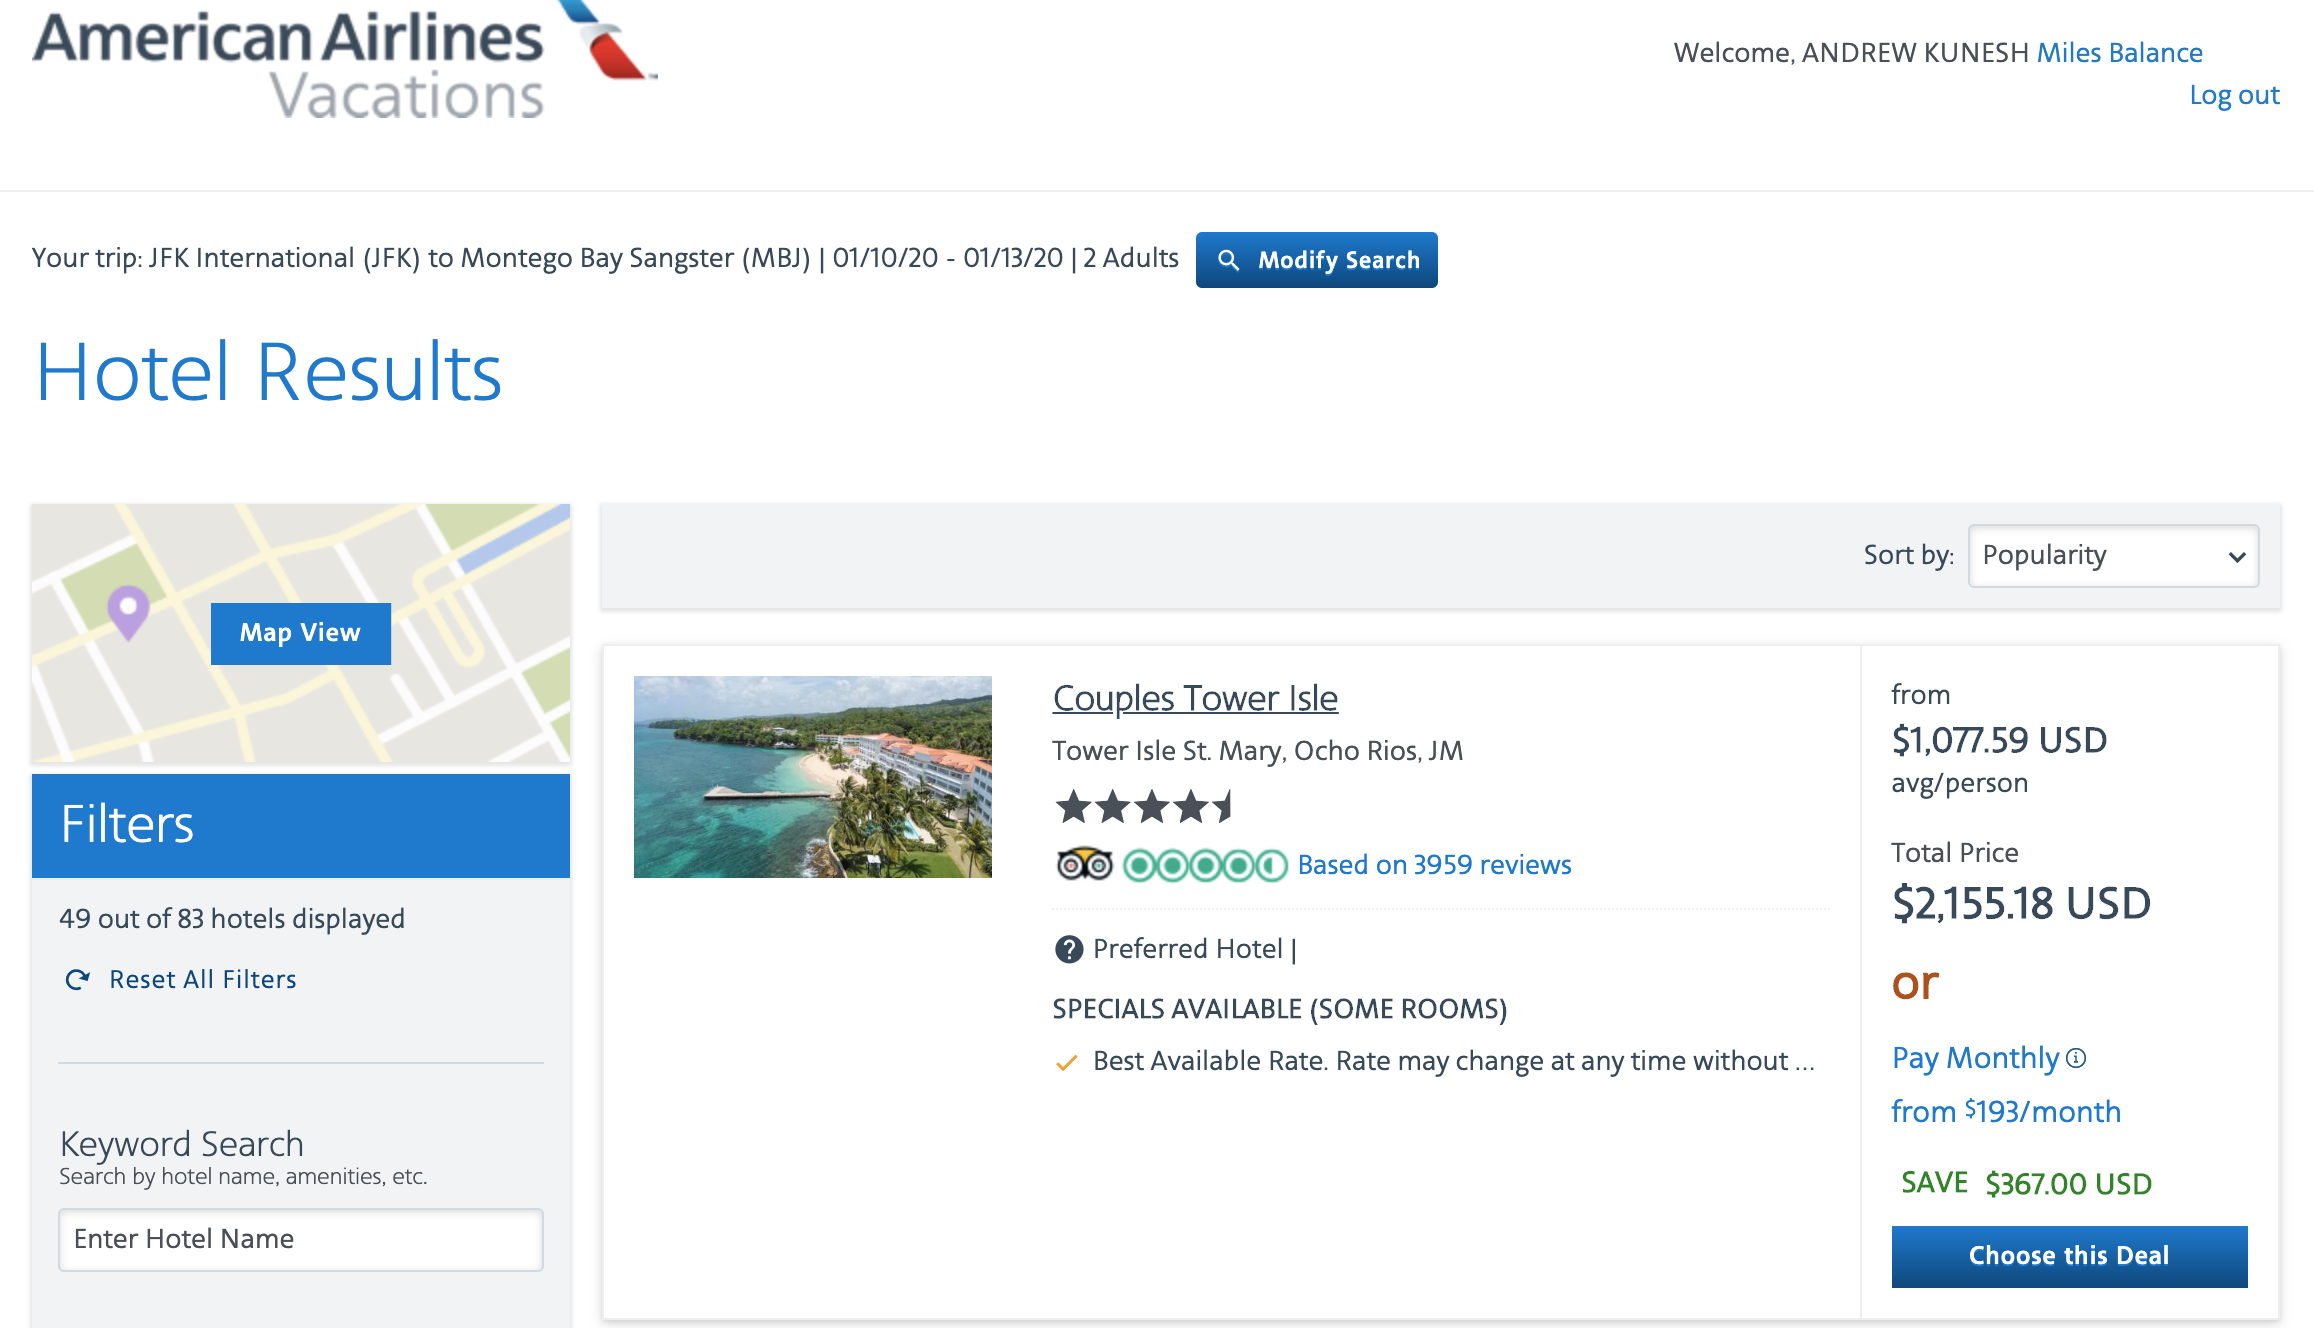Click the Preferred Hotel question mark icon
The height and width of the screenshot is (1328, 2314).
pos(1069,949)
